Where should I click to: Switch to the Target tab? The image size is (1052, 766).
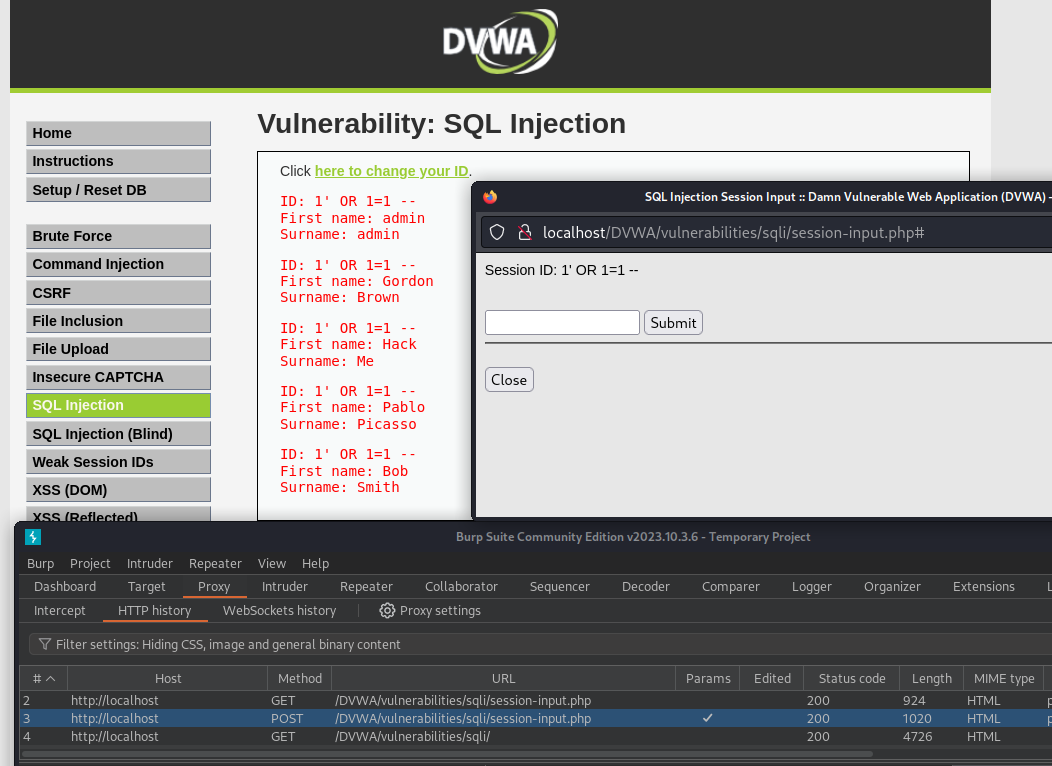[146, 587]
